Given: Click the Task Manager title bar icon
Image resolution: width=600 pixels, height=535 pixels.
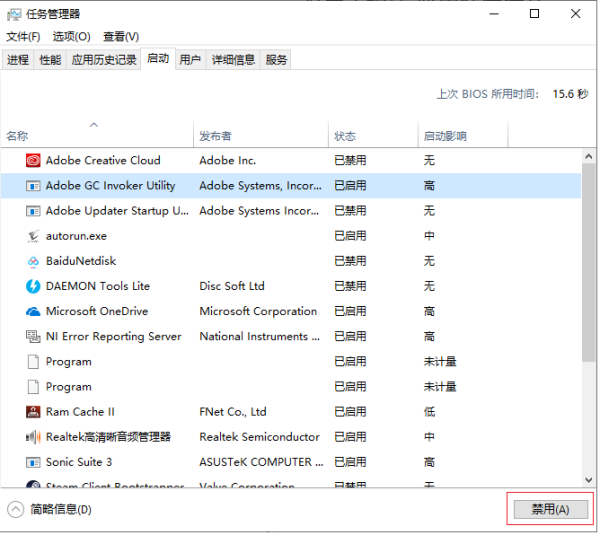Looking at the screenshot, I should pyautogui.click(x=14, y=15).
